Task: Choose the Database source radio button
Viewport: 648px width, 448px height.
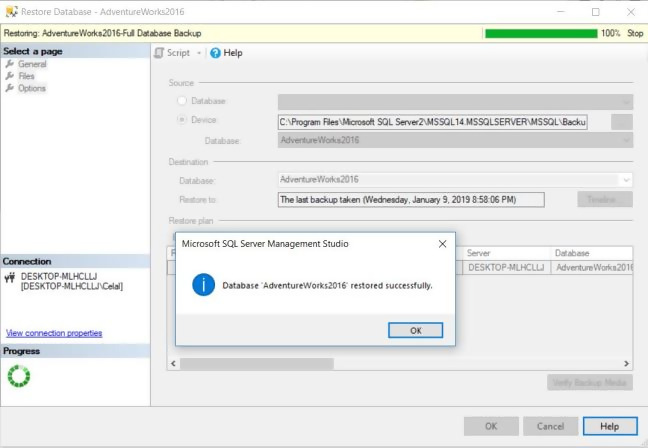Action: 182,100
